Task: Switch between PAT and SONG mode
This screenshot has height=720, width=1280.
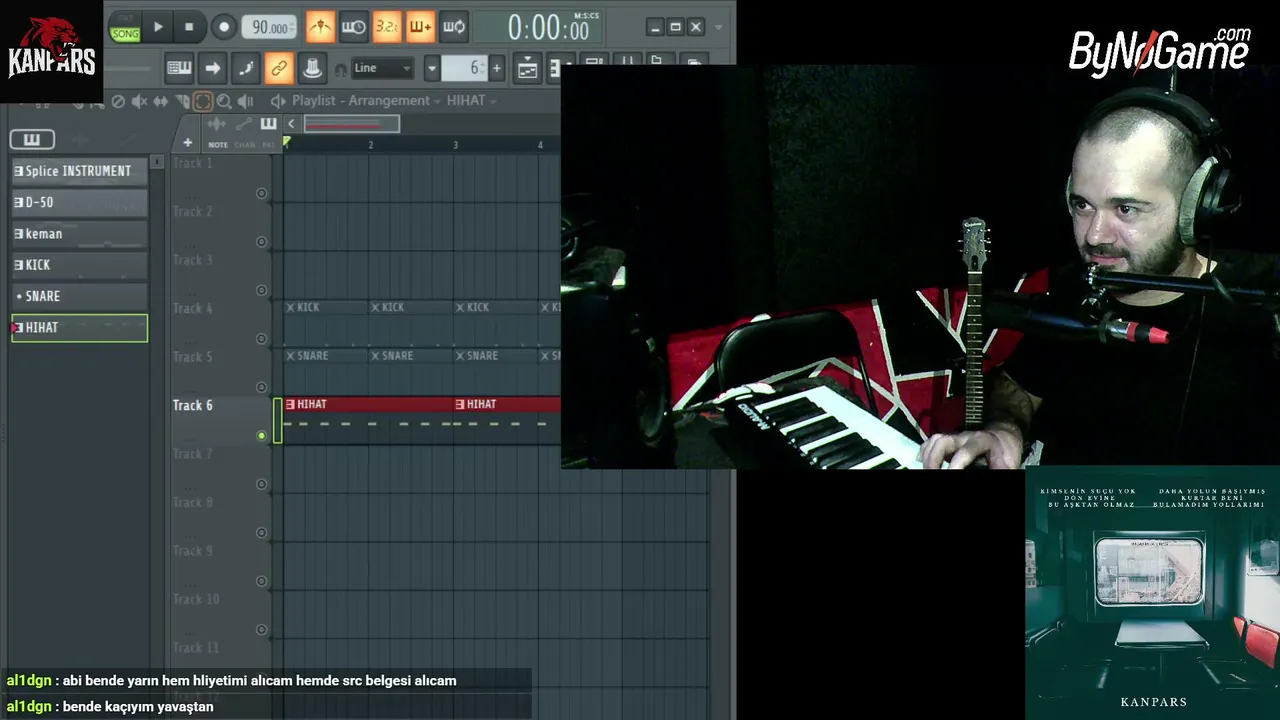Action: [125, 28]
